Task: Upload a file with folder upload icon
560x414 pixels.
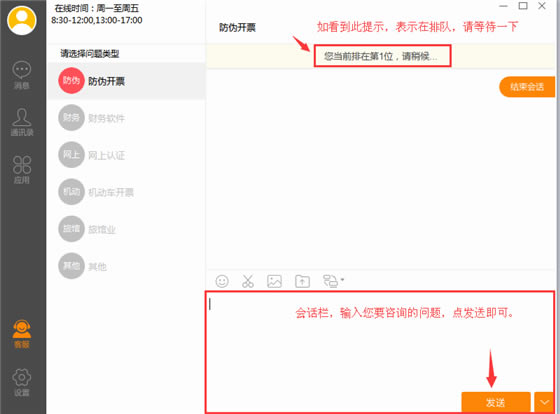Action: click(302, 281)
